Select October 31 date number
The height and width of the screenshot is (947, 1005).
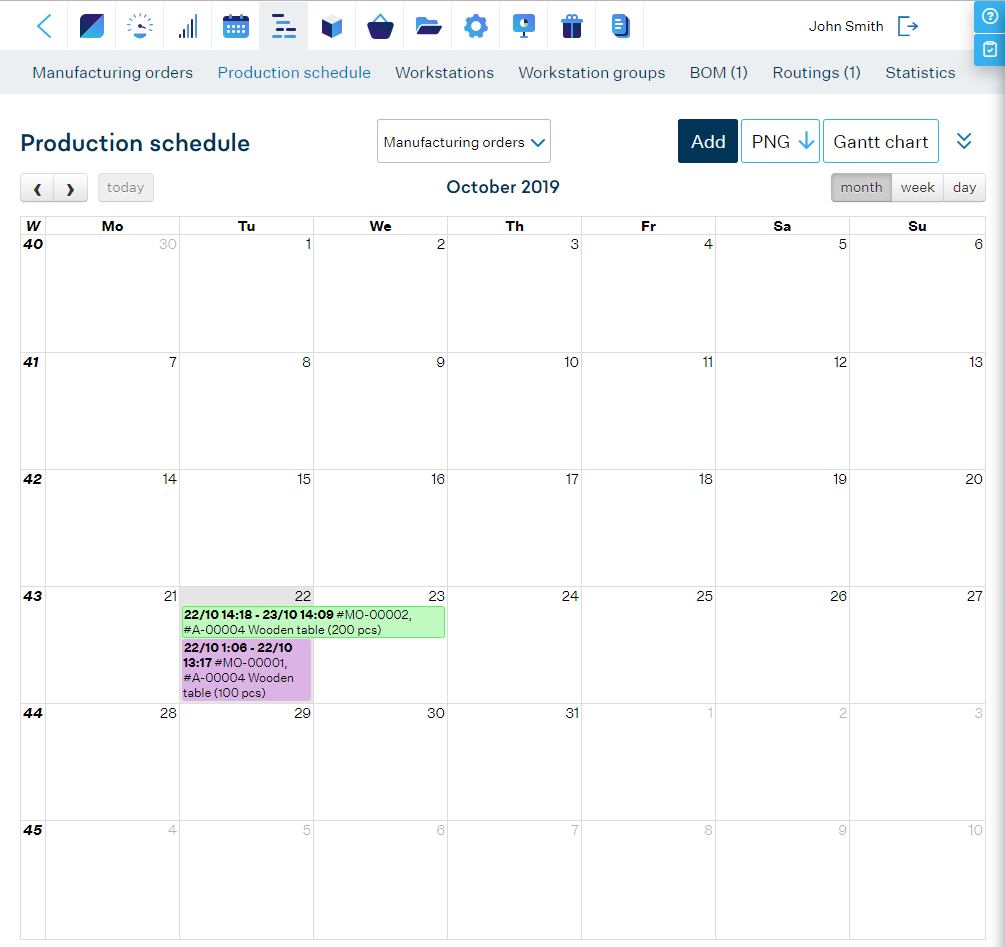click(x=572, y=712)
